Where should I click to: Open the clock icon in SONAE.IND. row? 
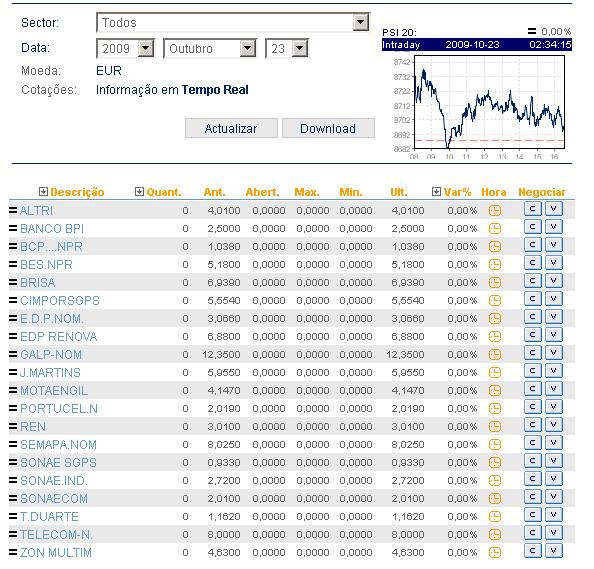coord(495,480)
